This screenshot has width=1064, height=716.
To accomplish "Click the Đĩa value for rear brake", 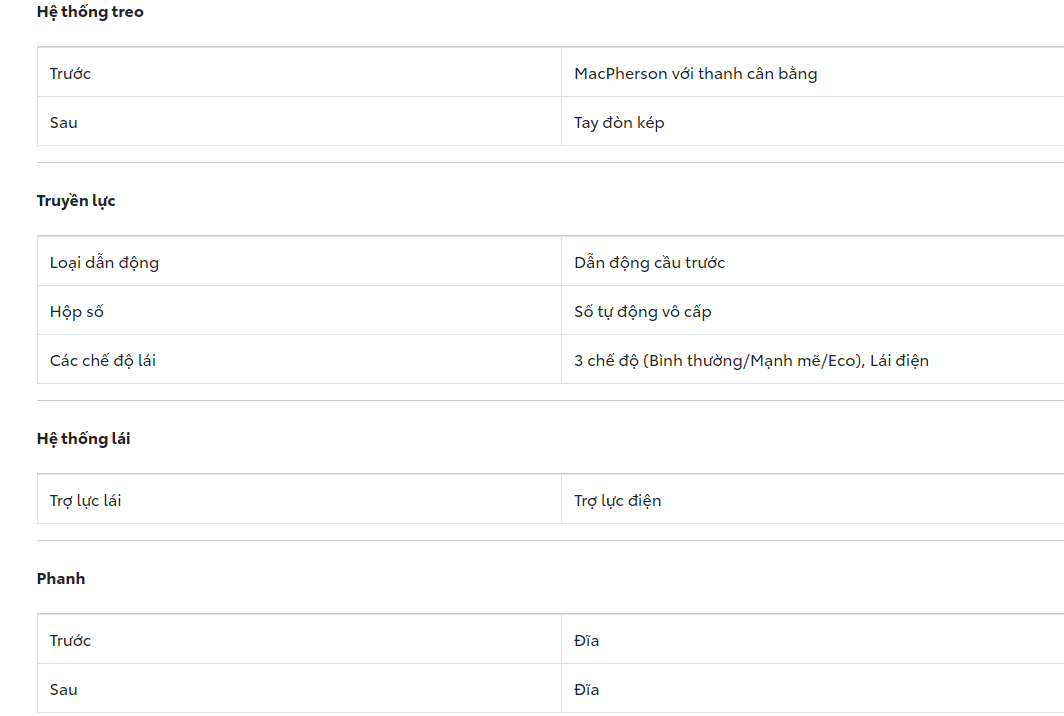I will [x=586, y=689].
